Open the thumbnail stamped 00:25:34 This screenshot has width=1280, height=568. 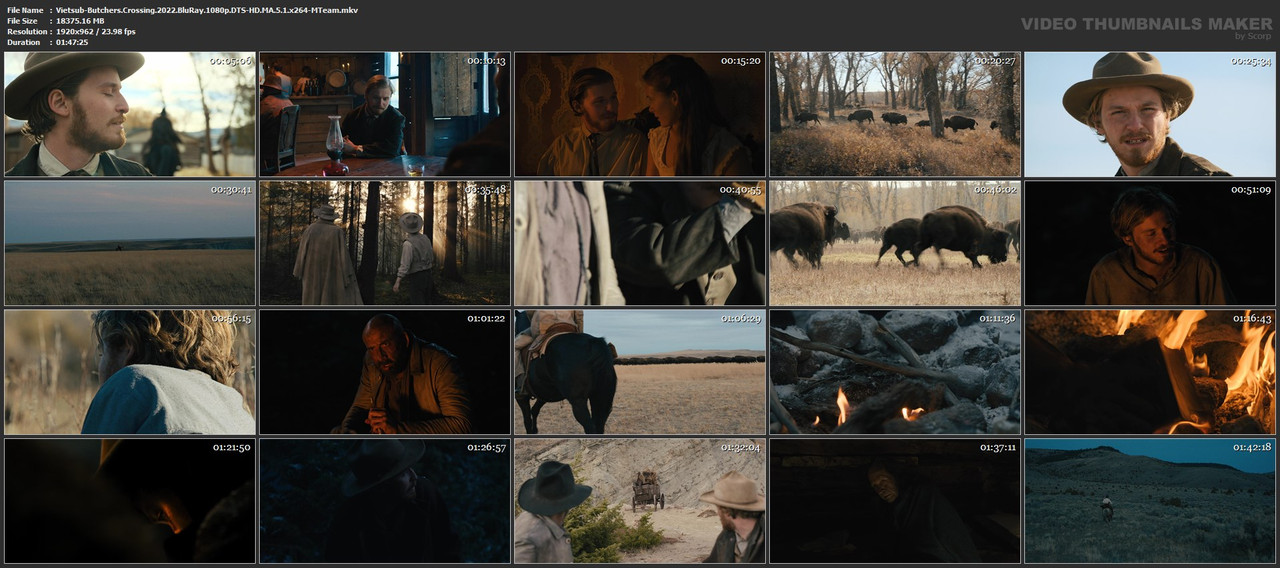point(1150,114)
